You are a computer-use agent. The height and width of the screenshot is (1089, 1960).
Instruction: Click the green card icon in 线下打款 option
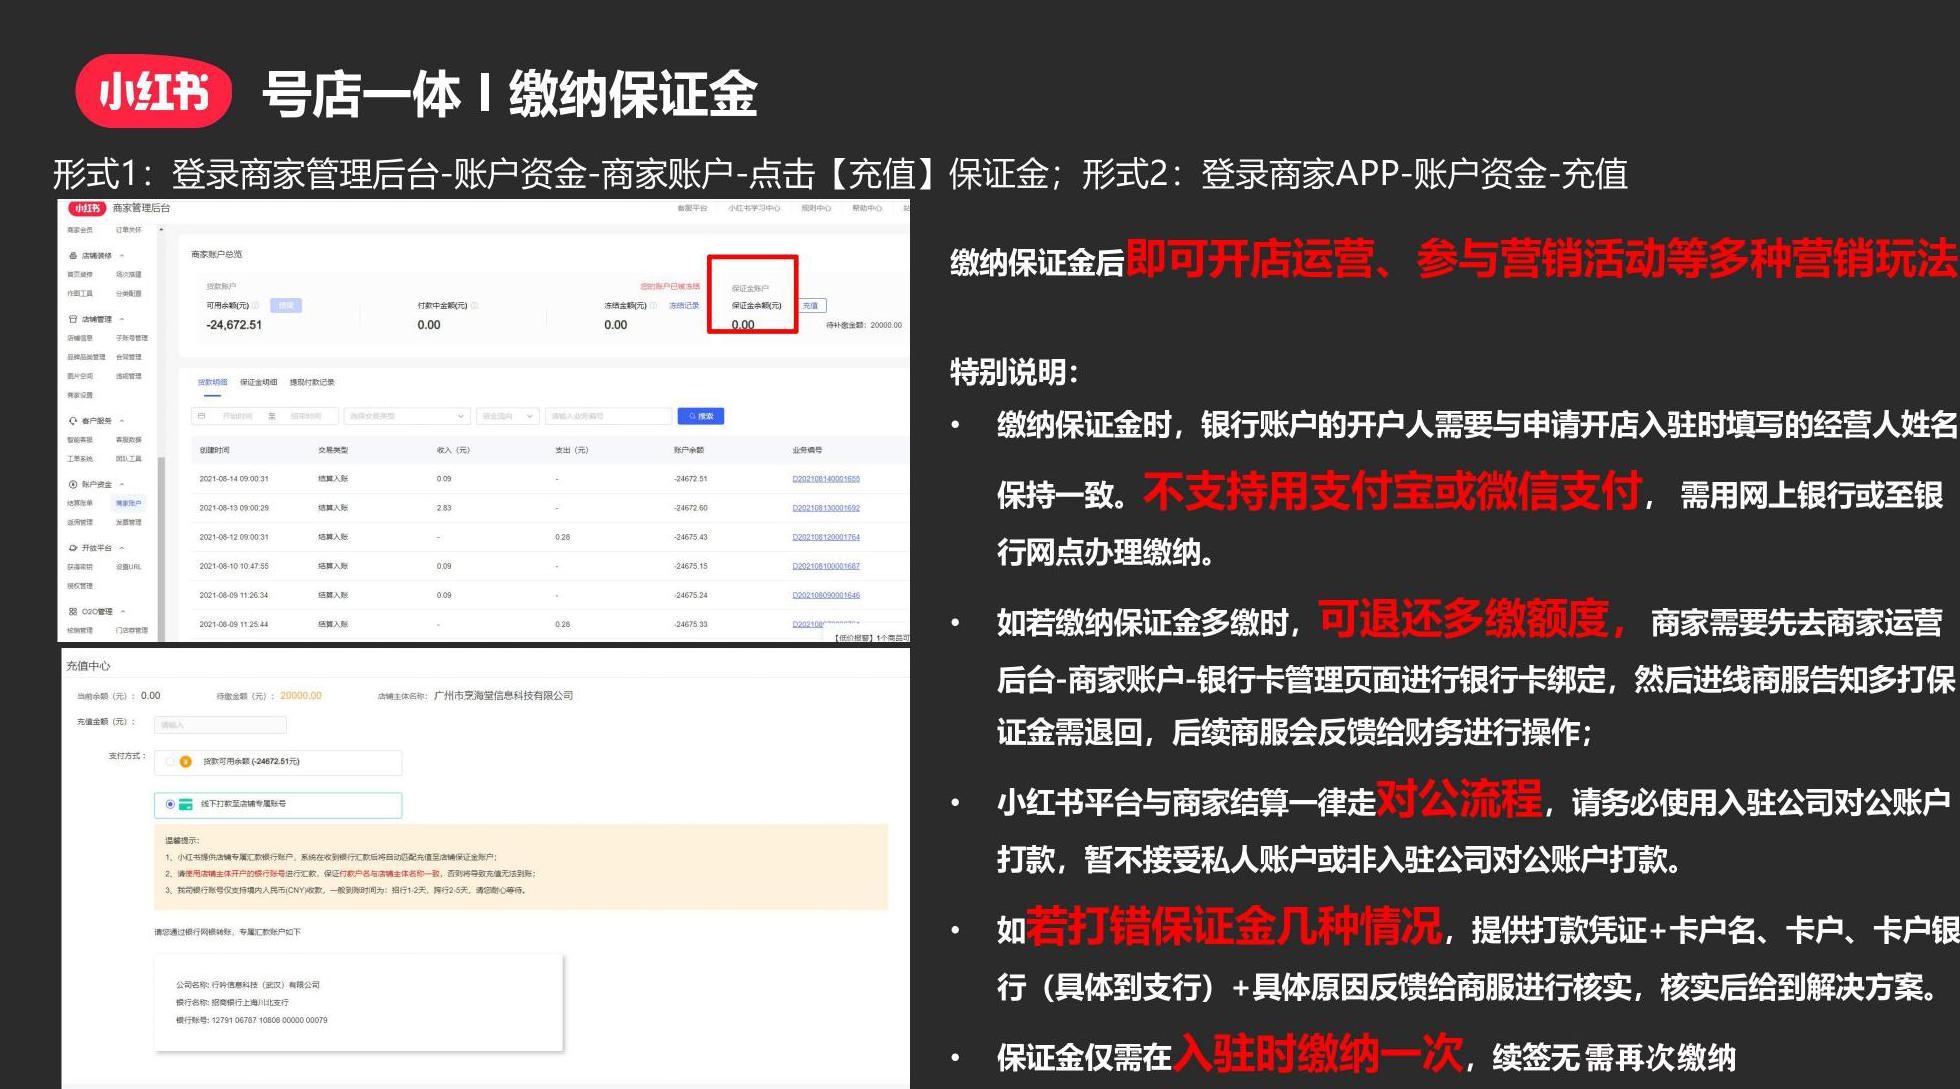click(x=186, y=804)
